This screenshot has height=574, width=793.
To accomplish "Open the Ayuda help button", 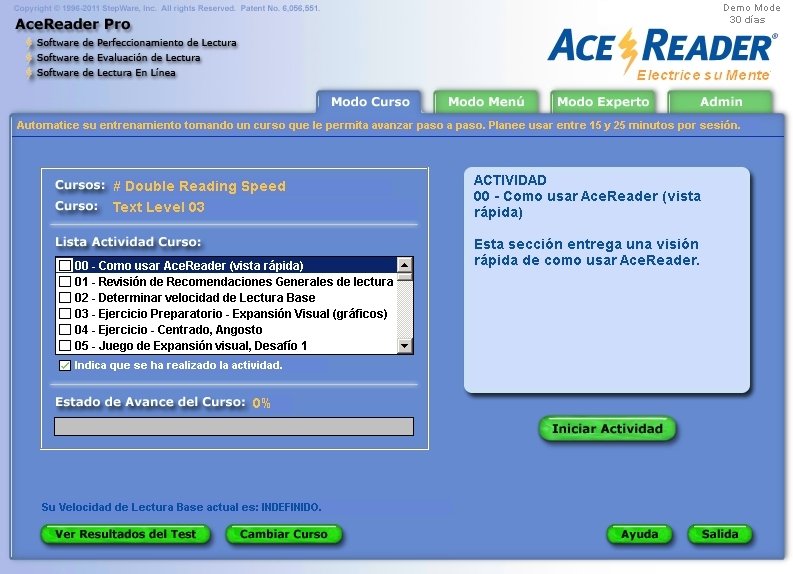I will click(x=639, y=534).
